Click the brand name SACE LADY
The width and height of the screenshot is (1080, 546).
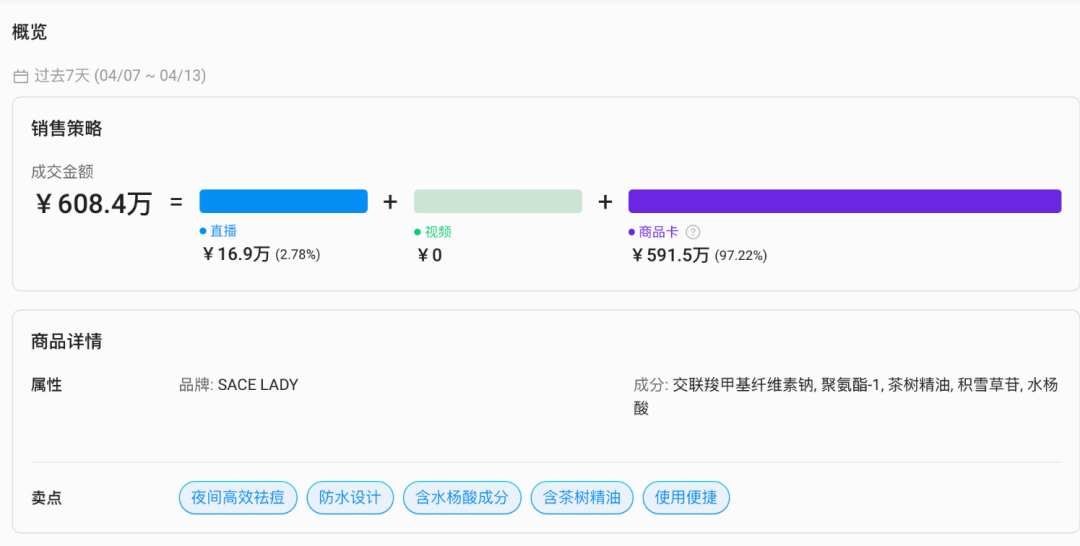pos(258,385)
